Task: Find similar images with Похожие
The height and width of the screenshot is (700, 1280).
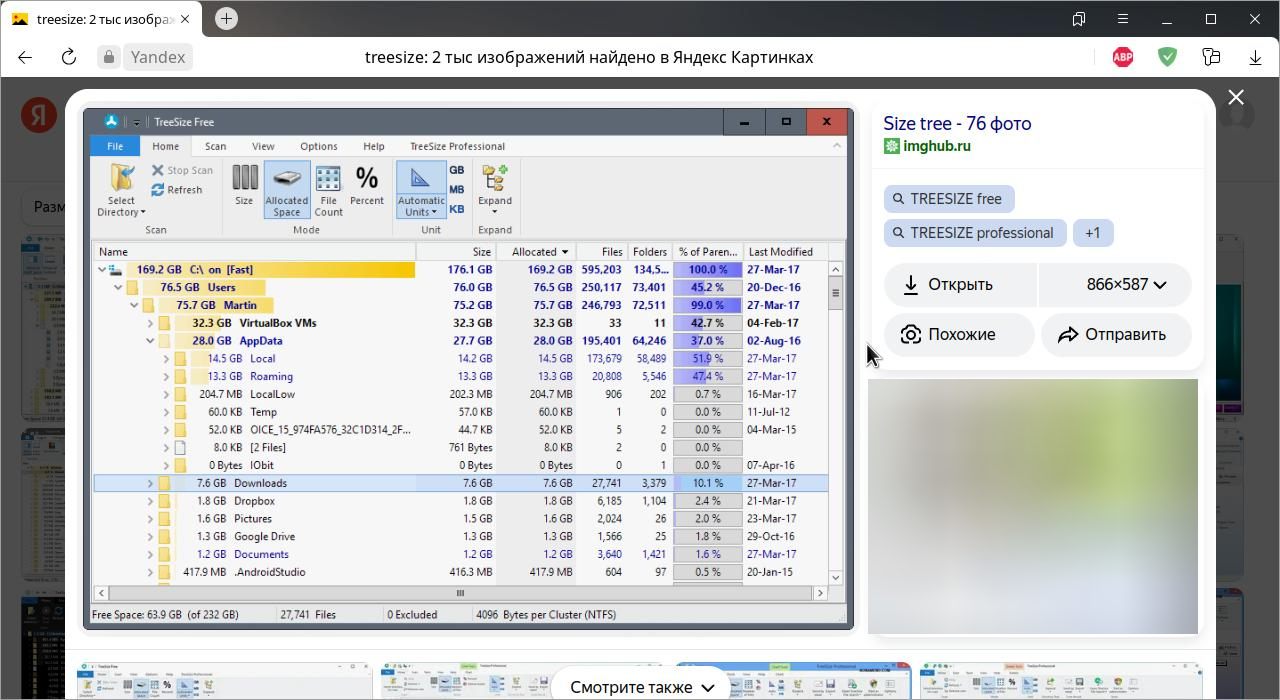Action: pos(959,335)
